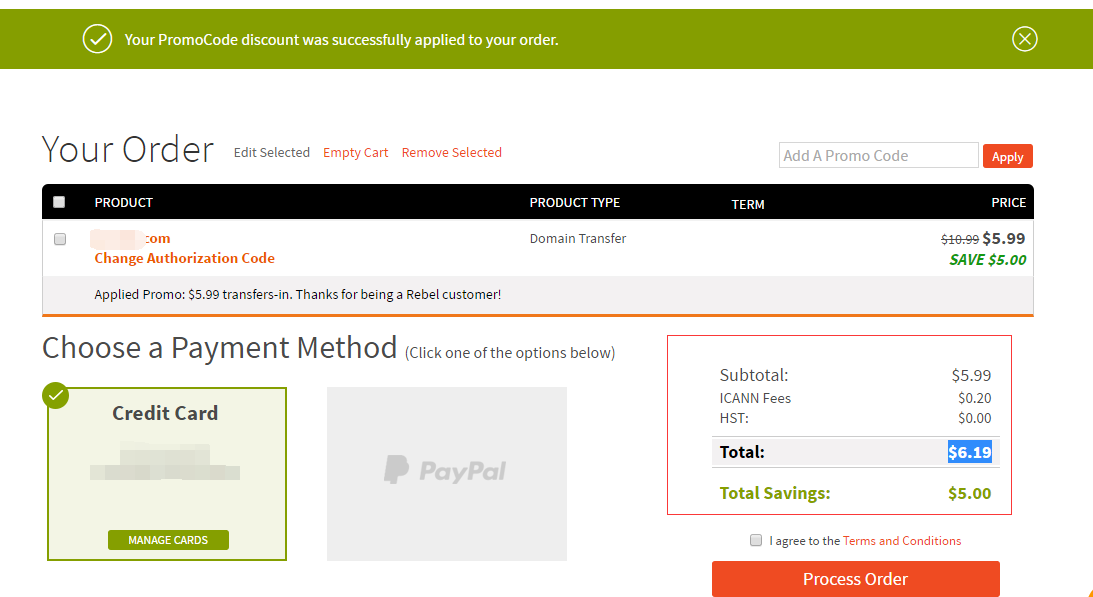Open Manage Cards
Screen dimensions: 1093x597
pos(168,540)
